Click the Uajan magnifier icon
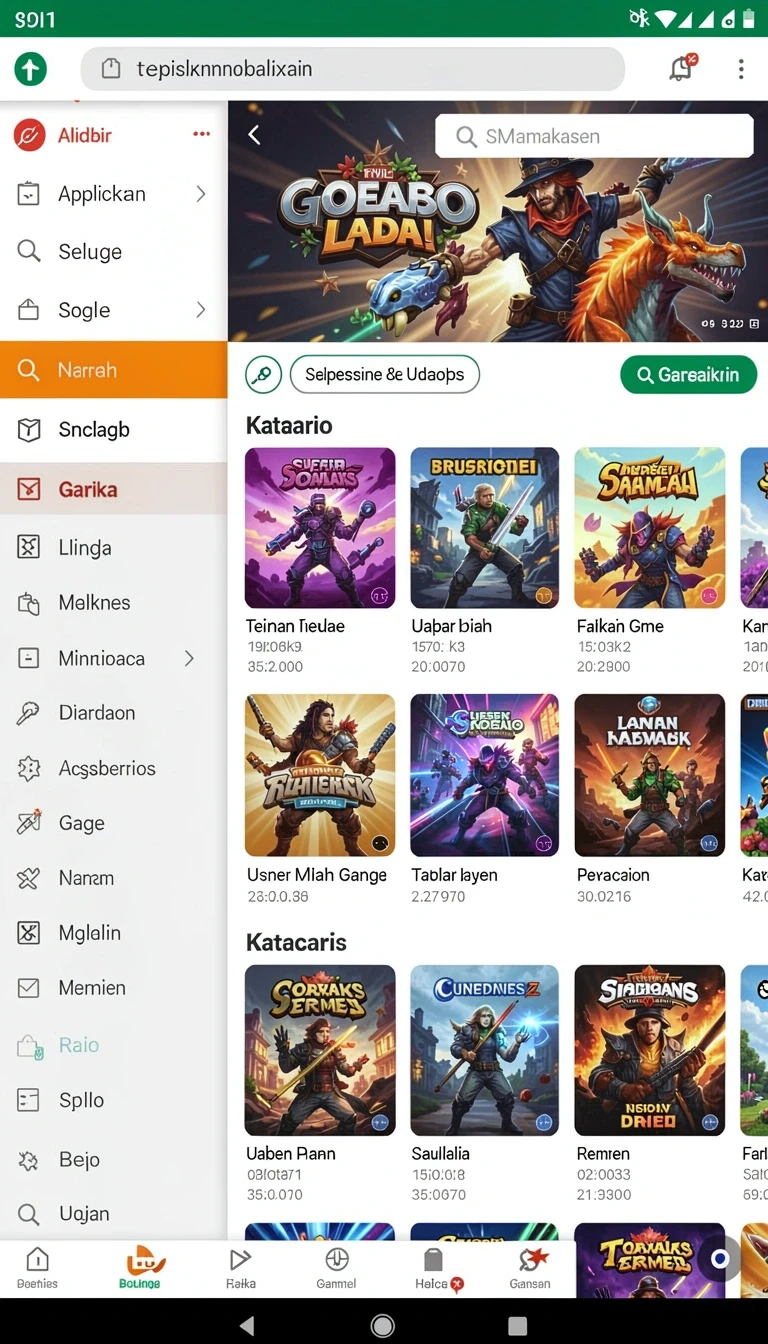The height and width of the screenshot is (1344, 768). coord(29,1214)
